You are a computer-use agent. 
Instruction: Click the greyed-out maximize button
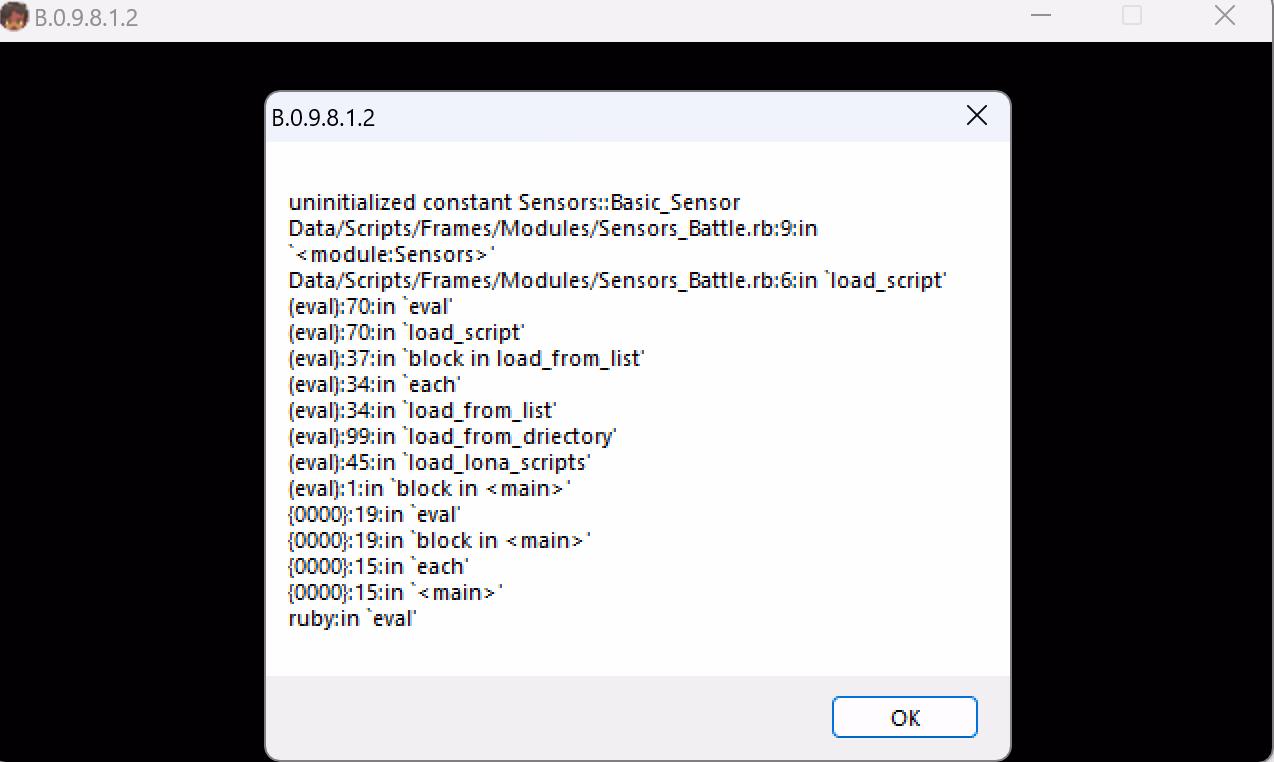(x=1132, y=16)
